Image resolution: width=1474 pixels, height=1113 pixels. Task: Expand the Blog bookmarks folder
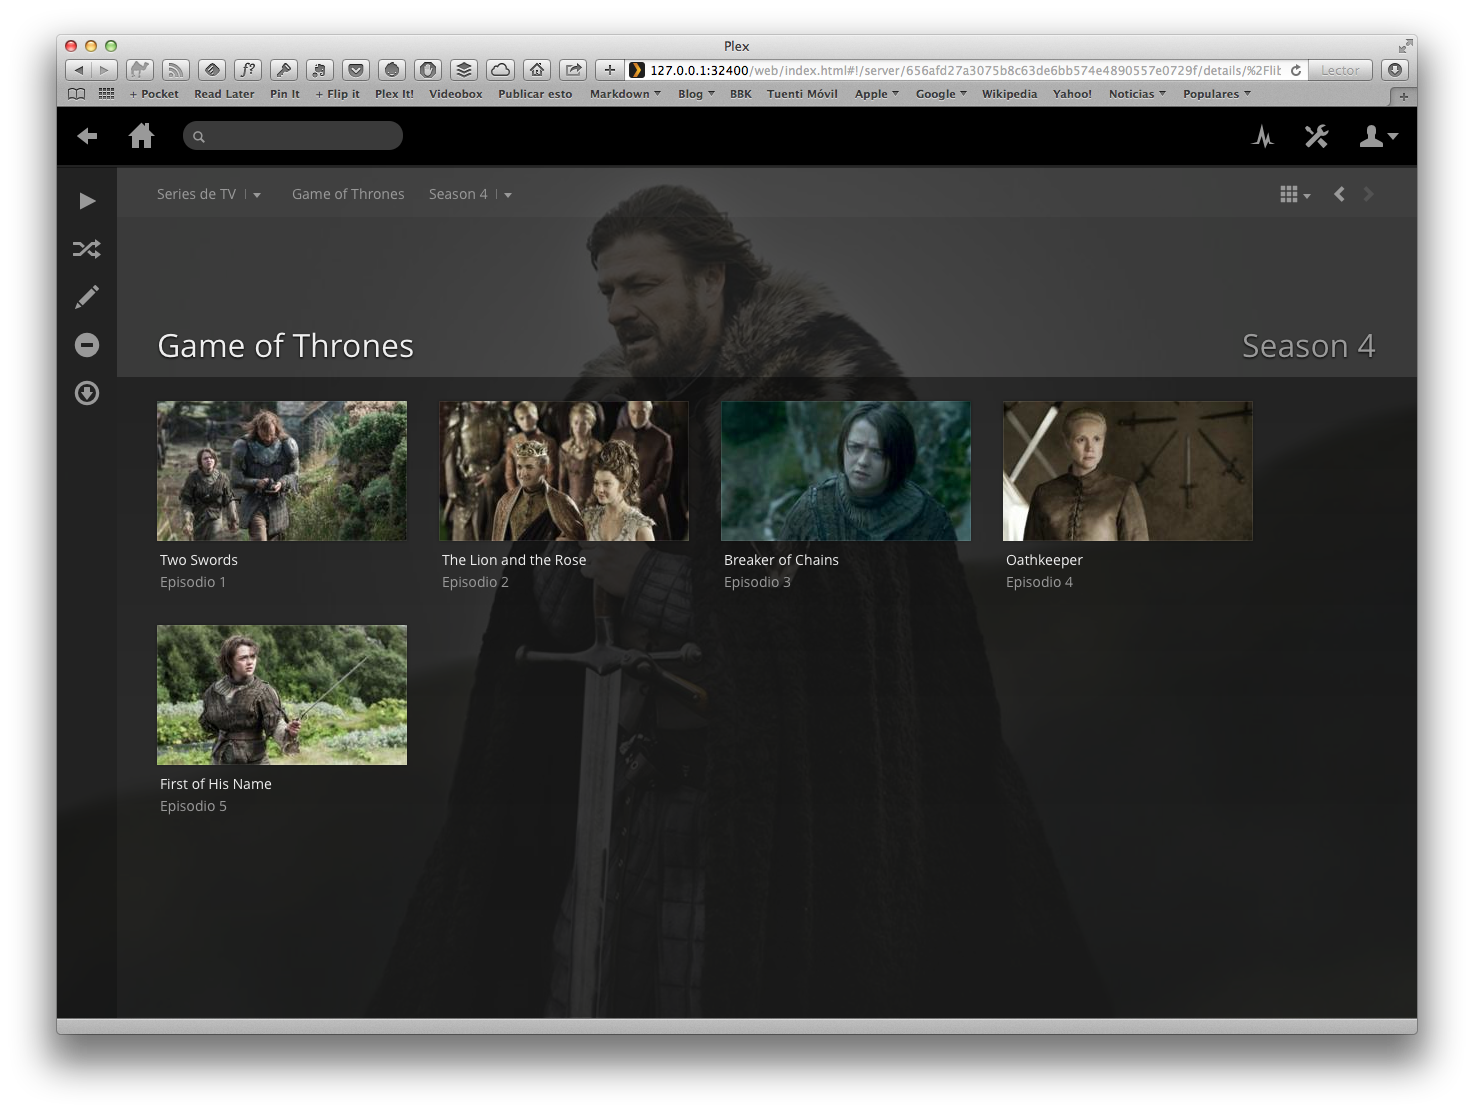pos(696,94)
